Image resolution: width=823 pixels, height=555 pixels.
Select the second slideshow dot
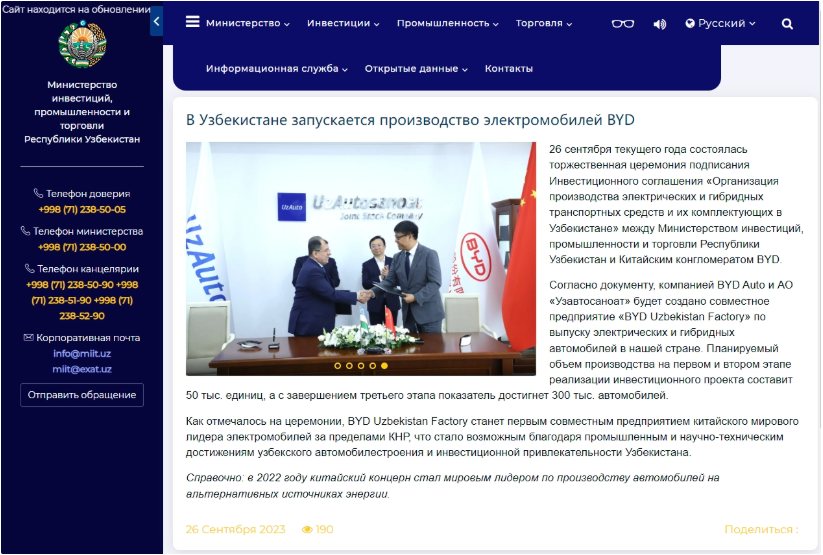(x=349, y=365)
